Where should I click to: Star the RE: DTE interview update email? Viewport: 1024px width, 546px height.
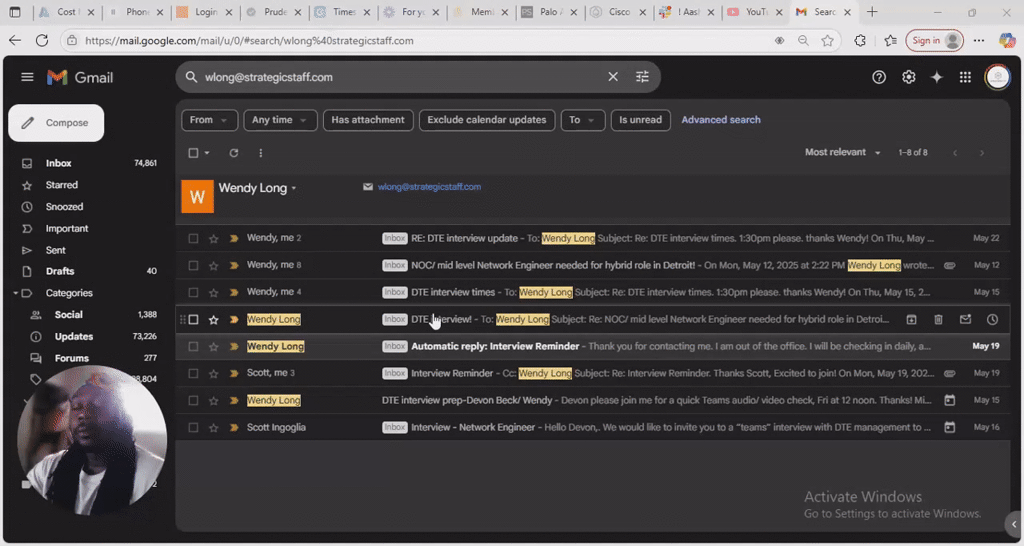[214, 238]
